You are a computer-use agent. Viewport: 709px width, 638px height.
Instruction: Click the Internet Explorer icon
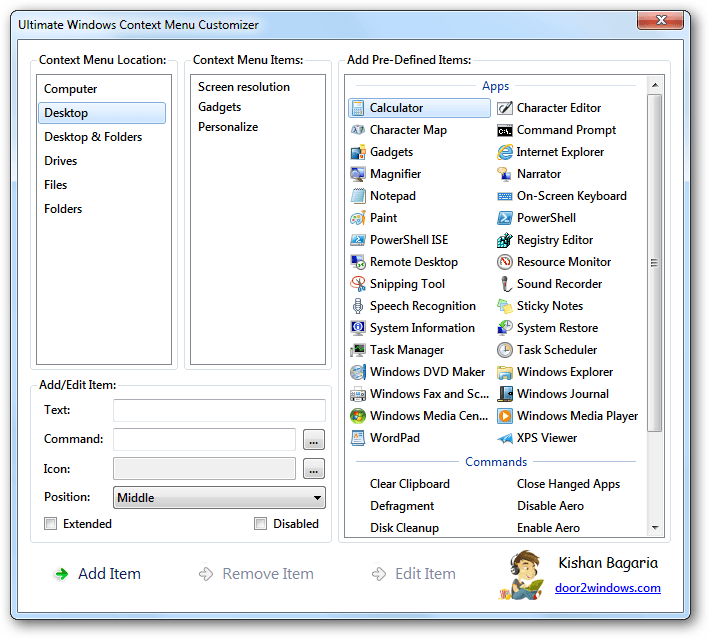tap(505, 152)
